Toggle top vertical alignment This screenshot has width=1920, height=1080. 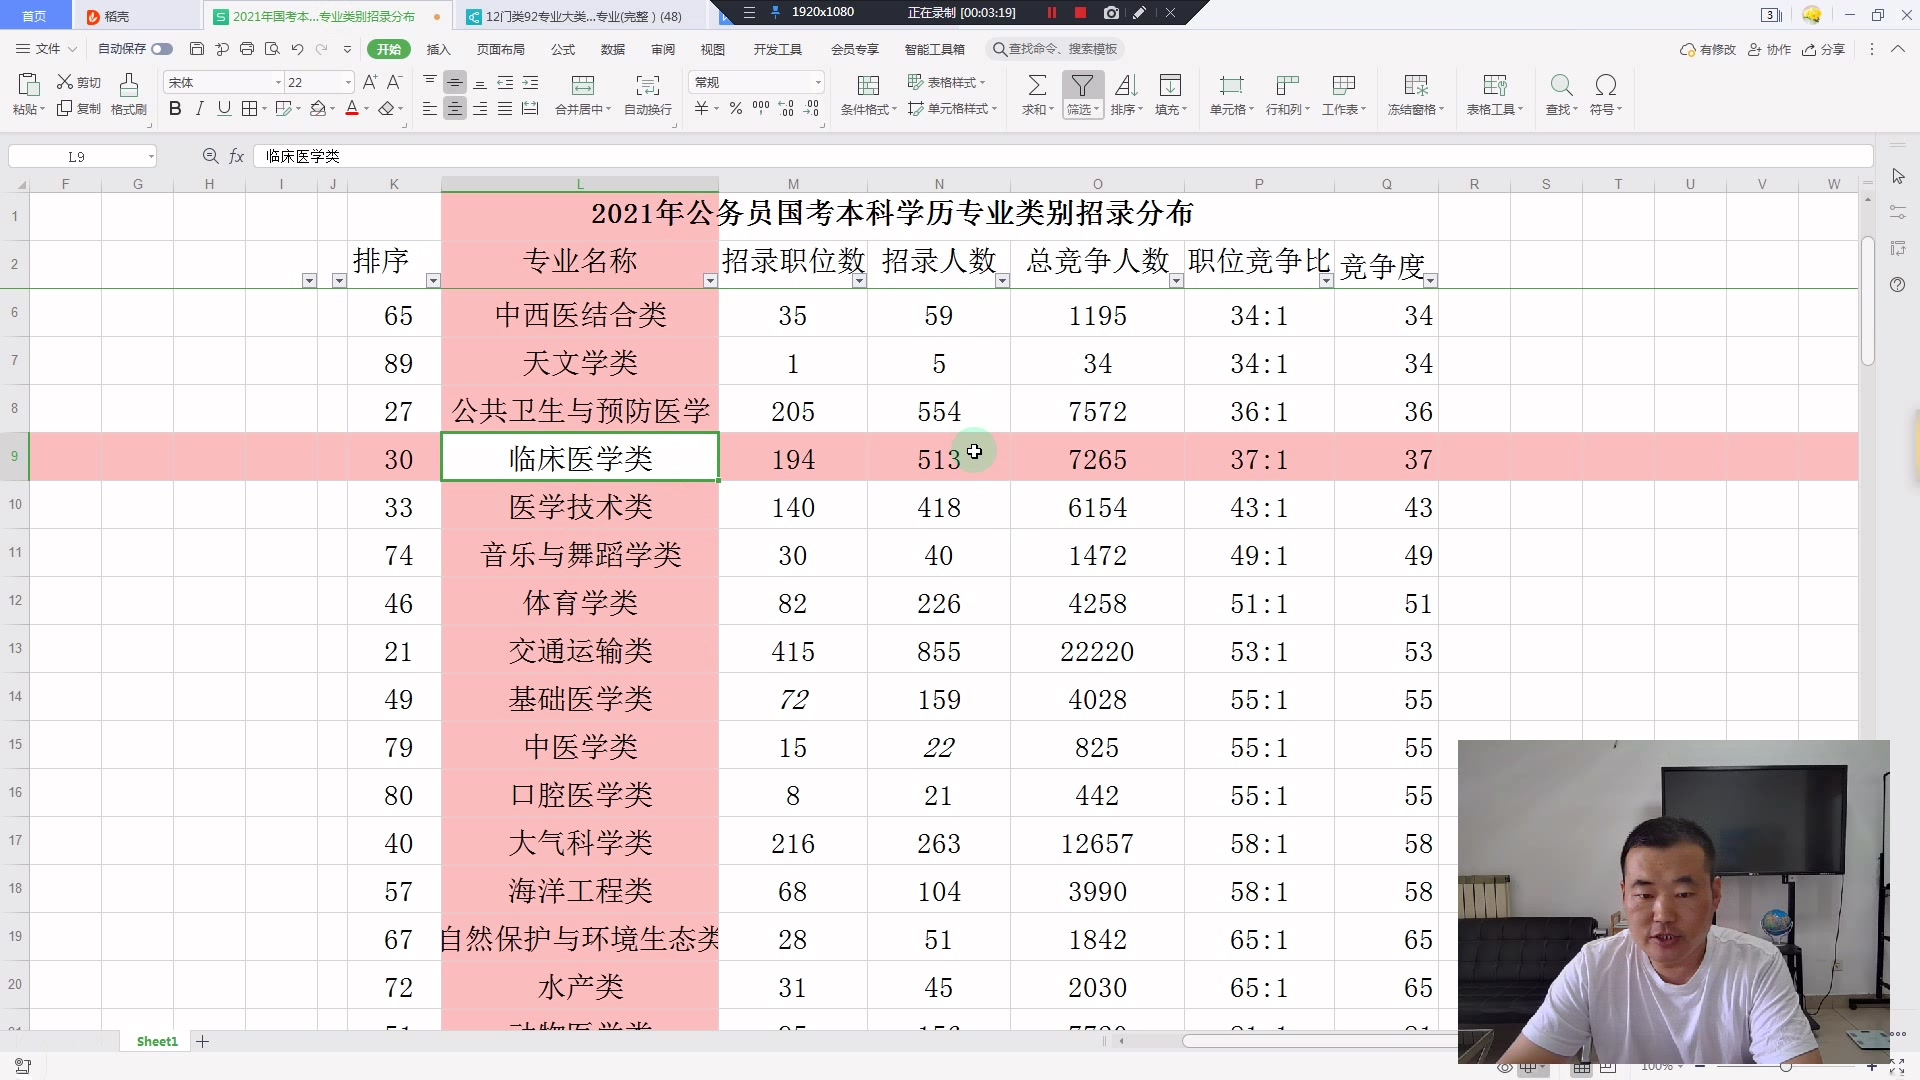(430, 82)
